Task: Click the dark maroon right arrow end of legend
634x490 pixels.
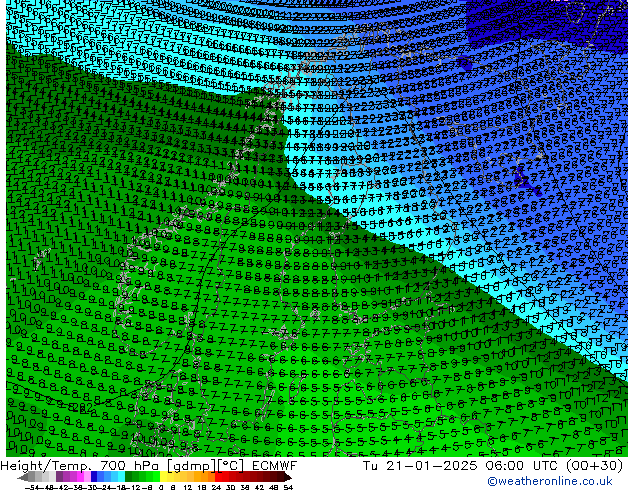Action: pyautogui.click(x=287, y=477)
